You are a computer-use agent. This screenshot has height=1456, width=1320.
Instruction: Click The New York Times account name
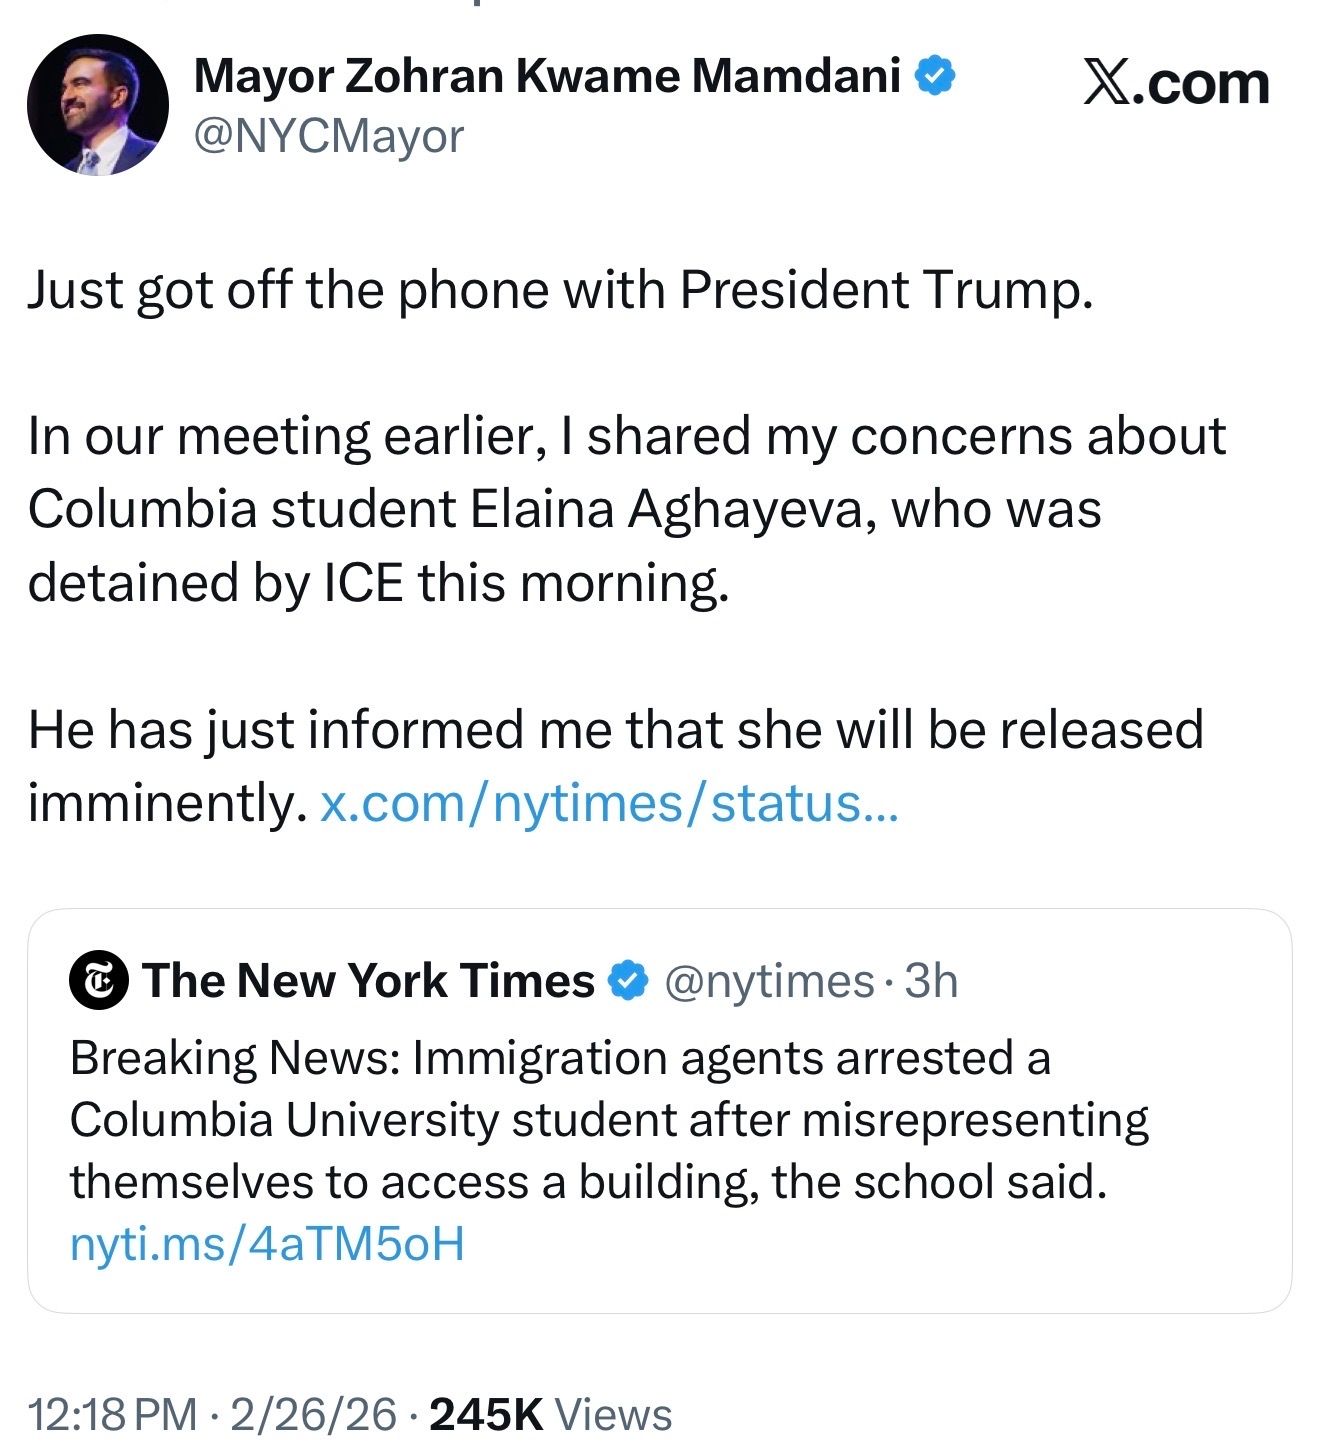click(368, 981)
